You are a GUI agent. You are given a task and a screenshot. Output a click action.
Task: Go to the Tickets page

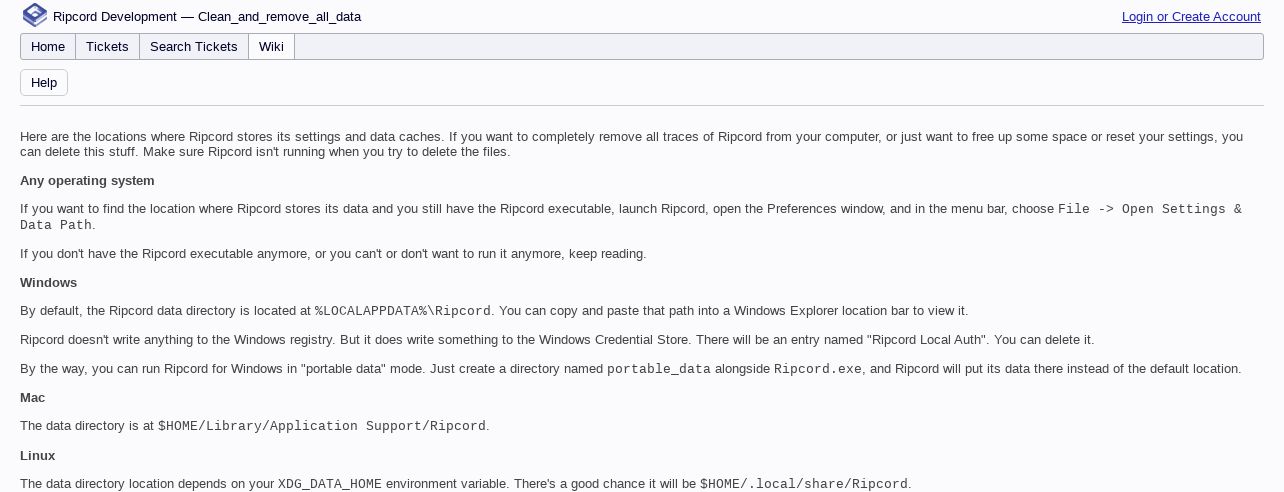click(x=107, y=47)
